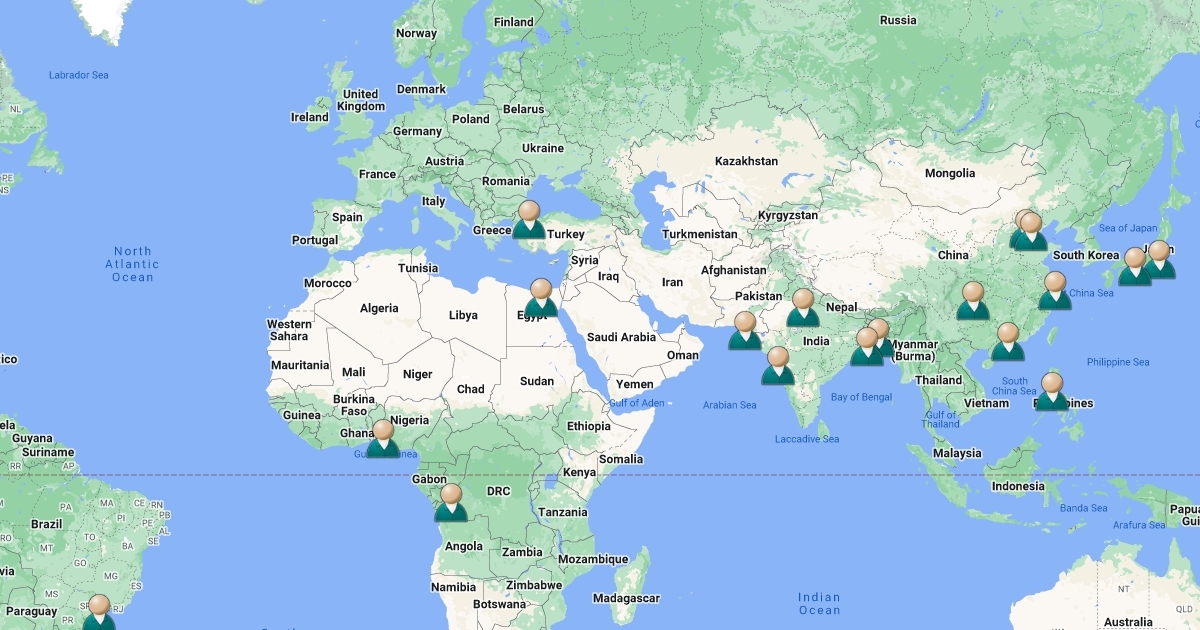Click the person marker on China's southern coast
This screenshot has height=630, width=1200.
[x=1008, y=342]
